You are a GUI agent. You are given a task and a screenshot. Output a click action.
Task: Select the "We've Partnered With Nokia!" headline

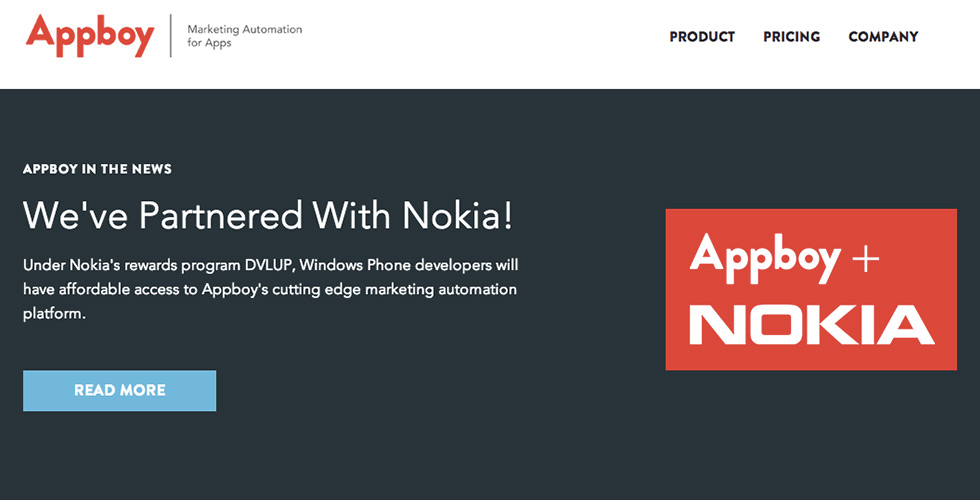pos(268,216)
